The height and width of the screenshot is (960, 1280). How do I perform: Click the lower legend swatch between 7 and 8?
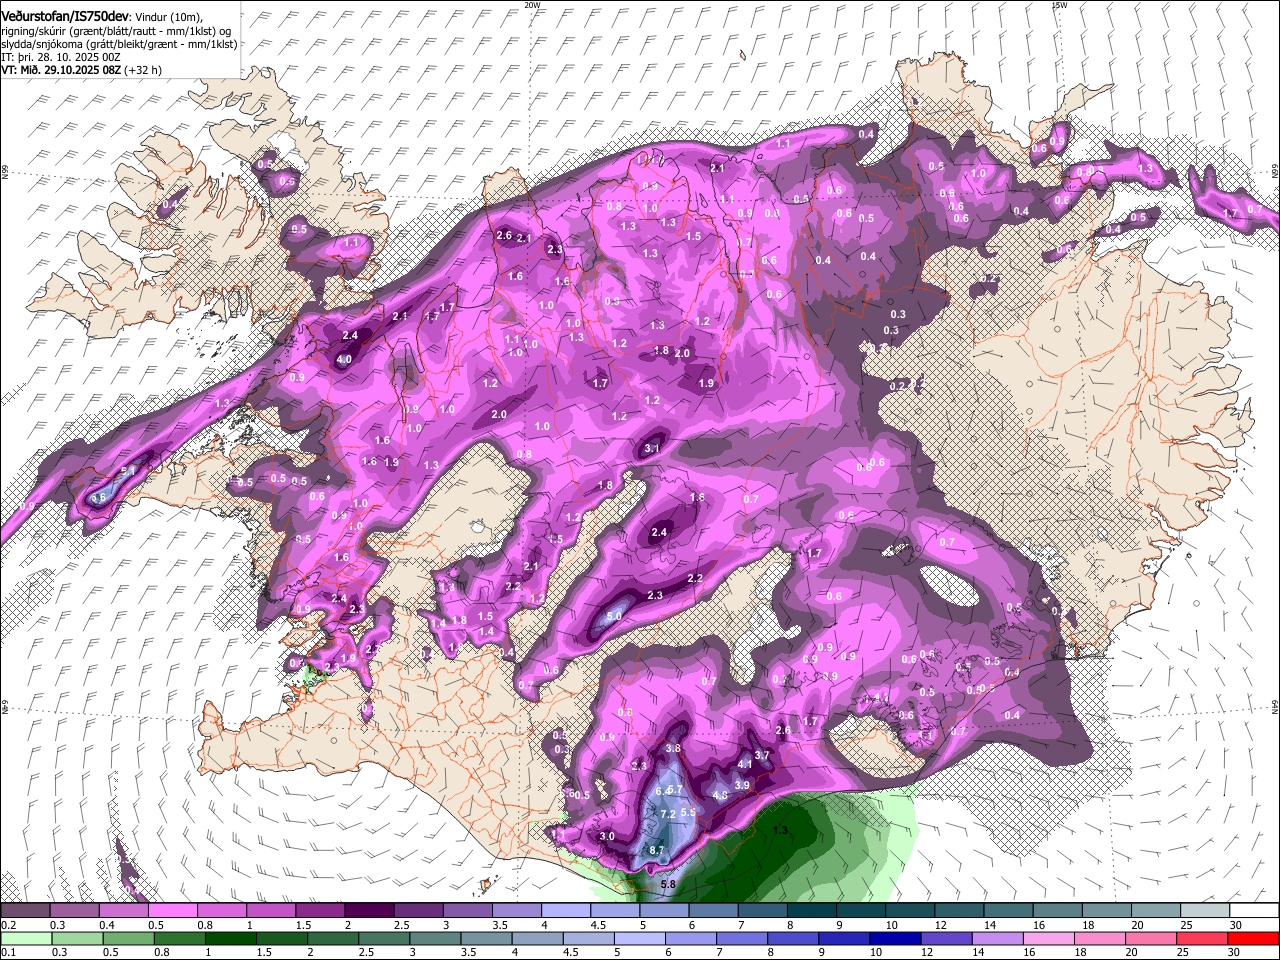pos(743,938)
